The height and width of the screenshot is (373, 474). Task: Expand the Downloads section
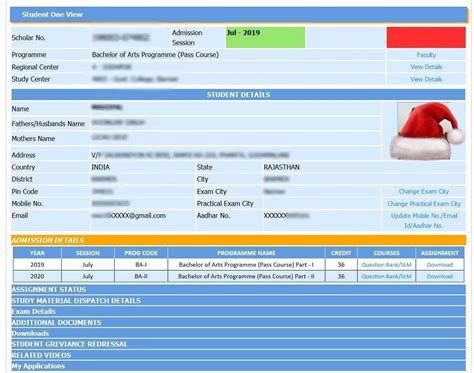[x=238, y=333]
